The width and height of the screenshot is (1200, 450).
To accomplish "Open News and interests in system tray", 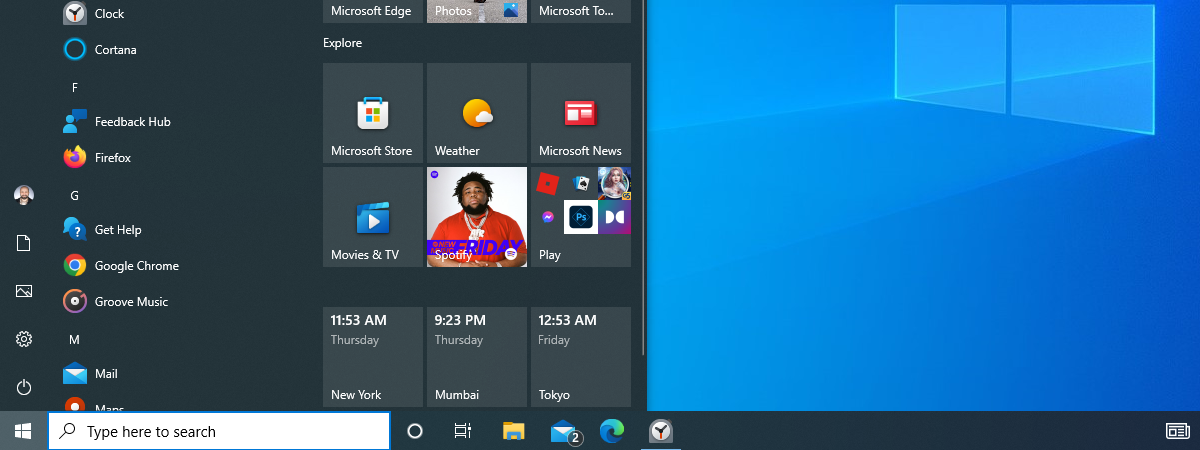I will point(1177,431).
